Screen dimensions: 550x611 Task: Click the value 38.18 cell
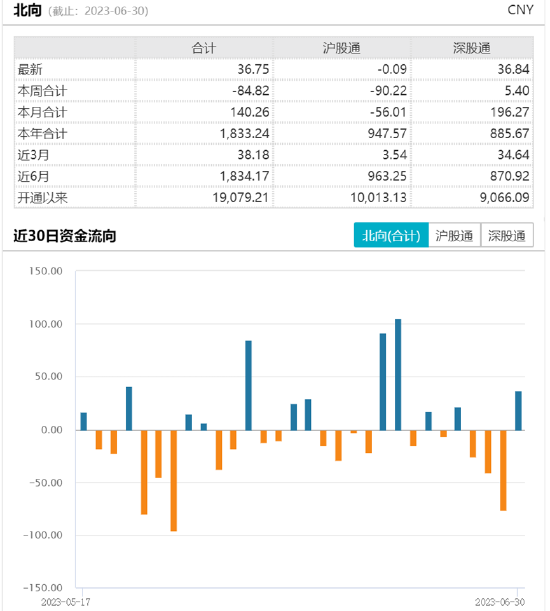click(253, 155)
